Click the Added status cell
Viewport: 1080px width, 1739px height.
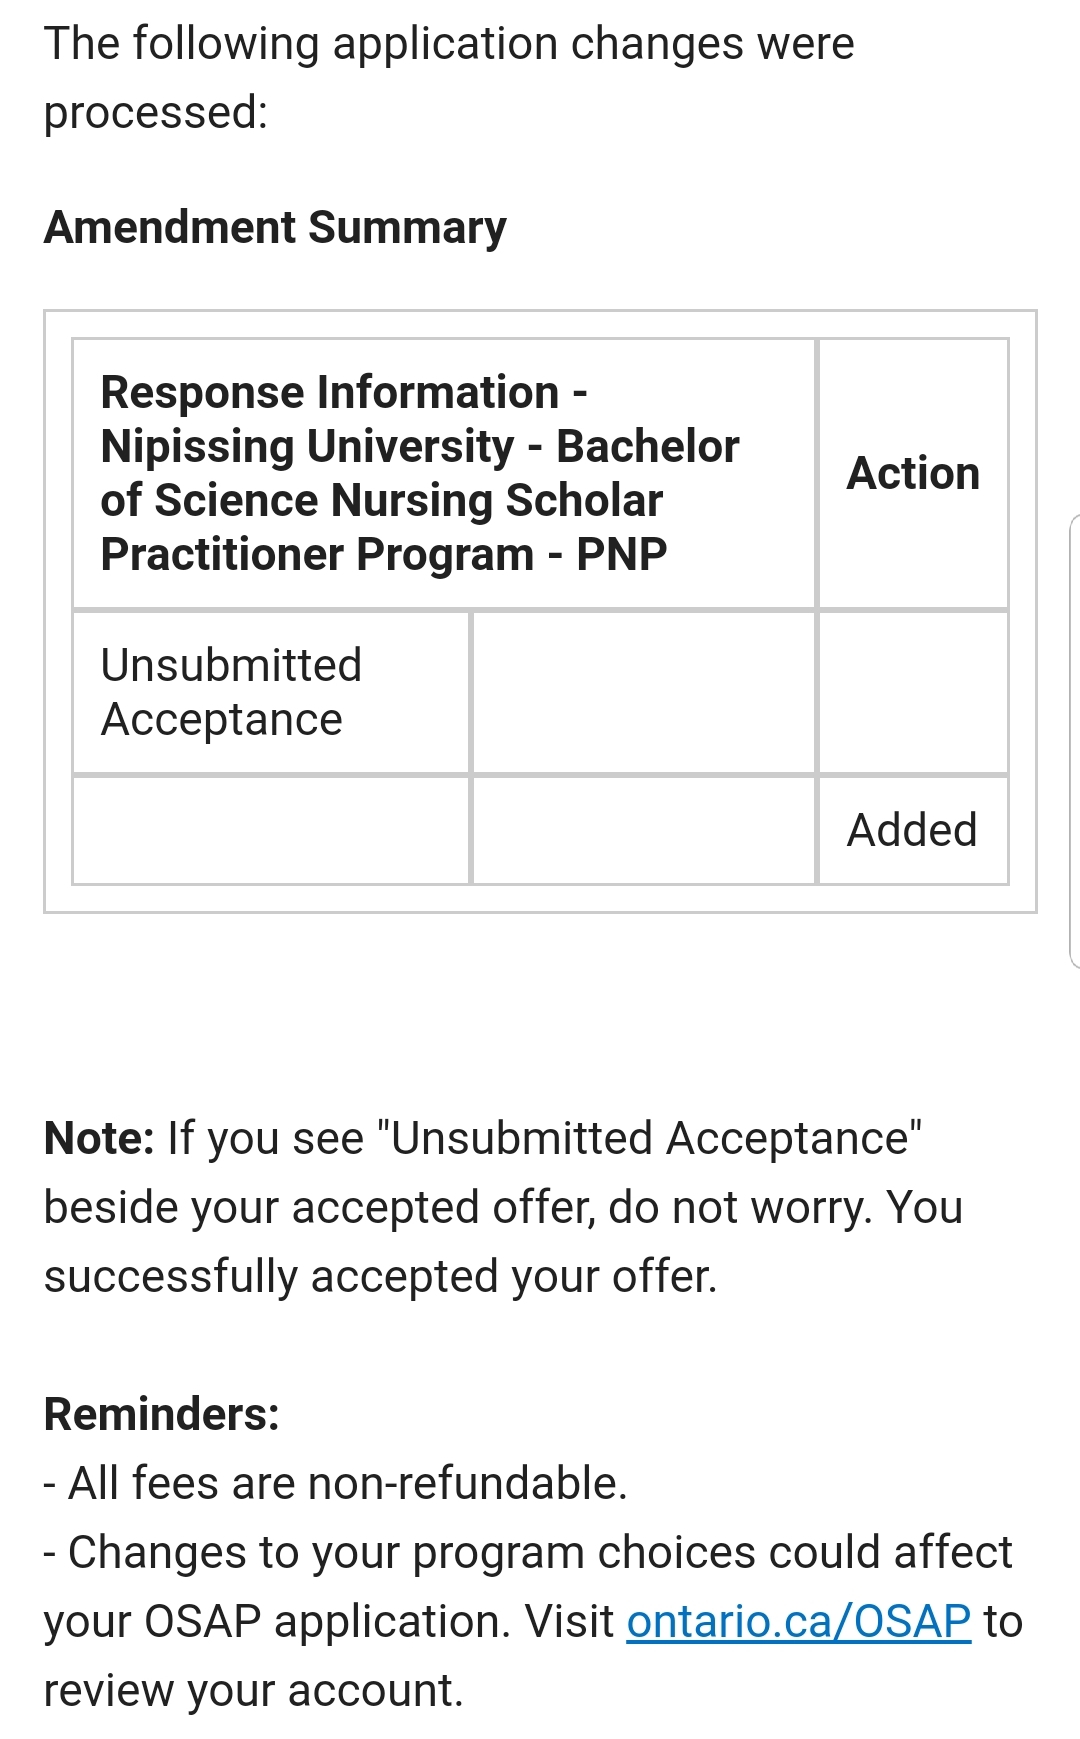pos(912,830)
